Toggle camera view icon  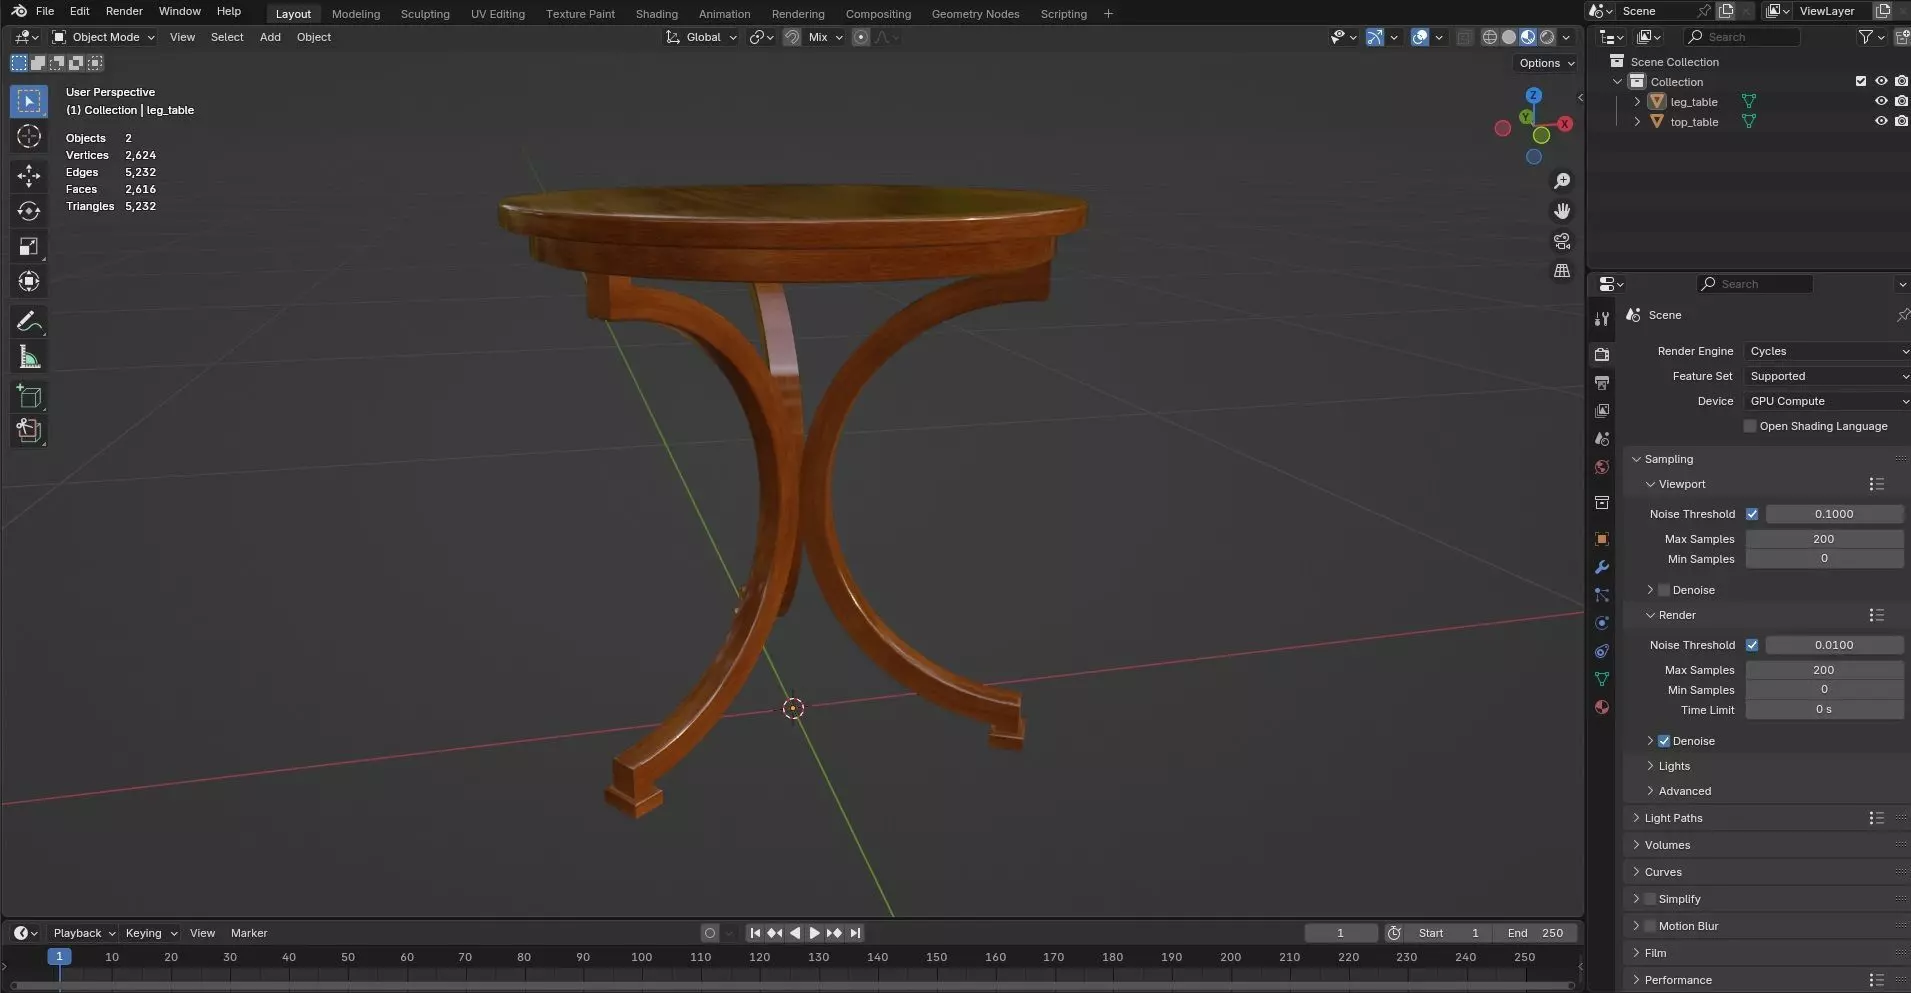tap(1562, 241)
